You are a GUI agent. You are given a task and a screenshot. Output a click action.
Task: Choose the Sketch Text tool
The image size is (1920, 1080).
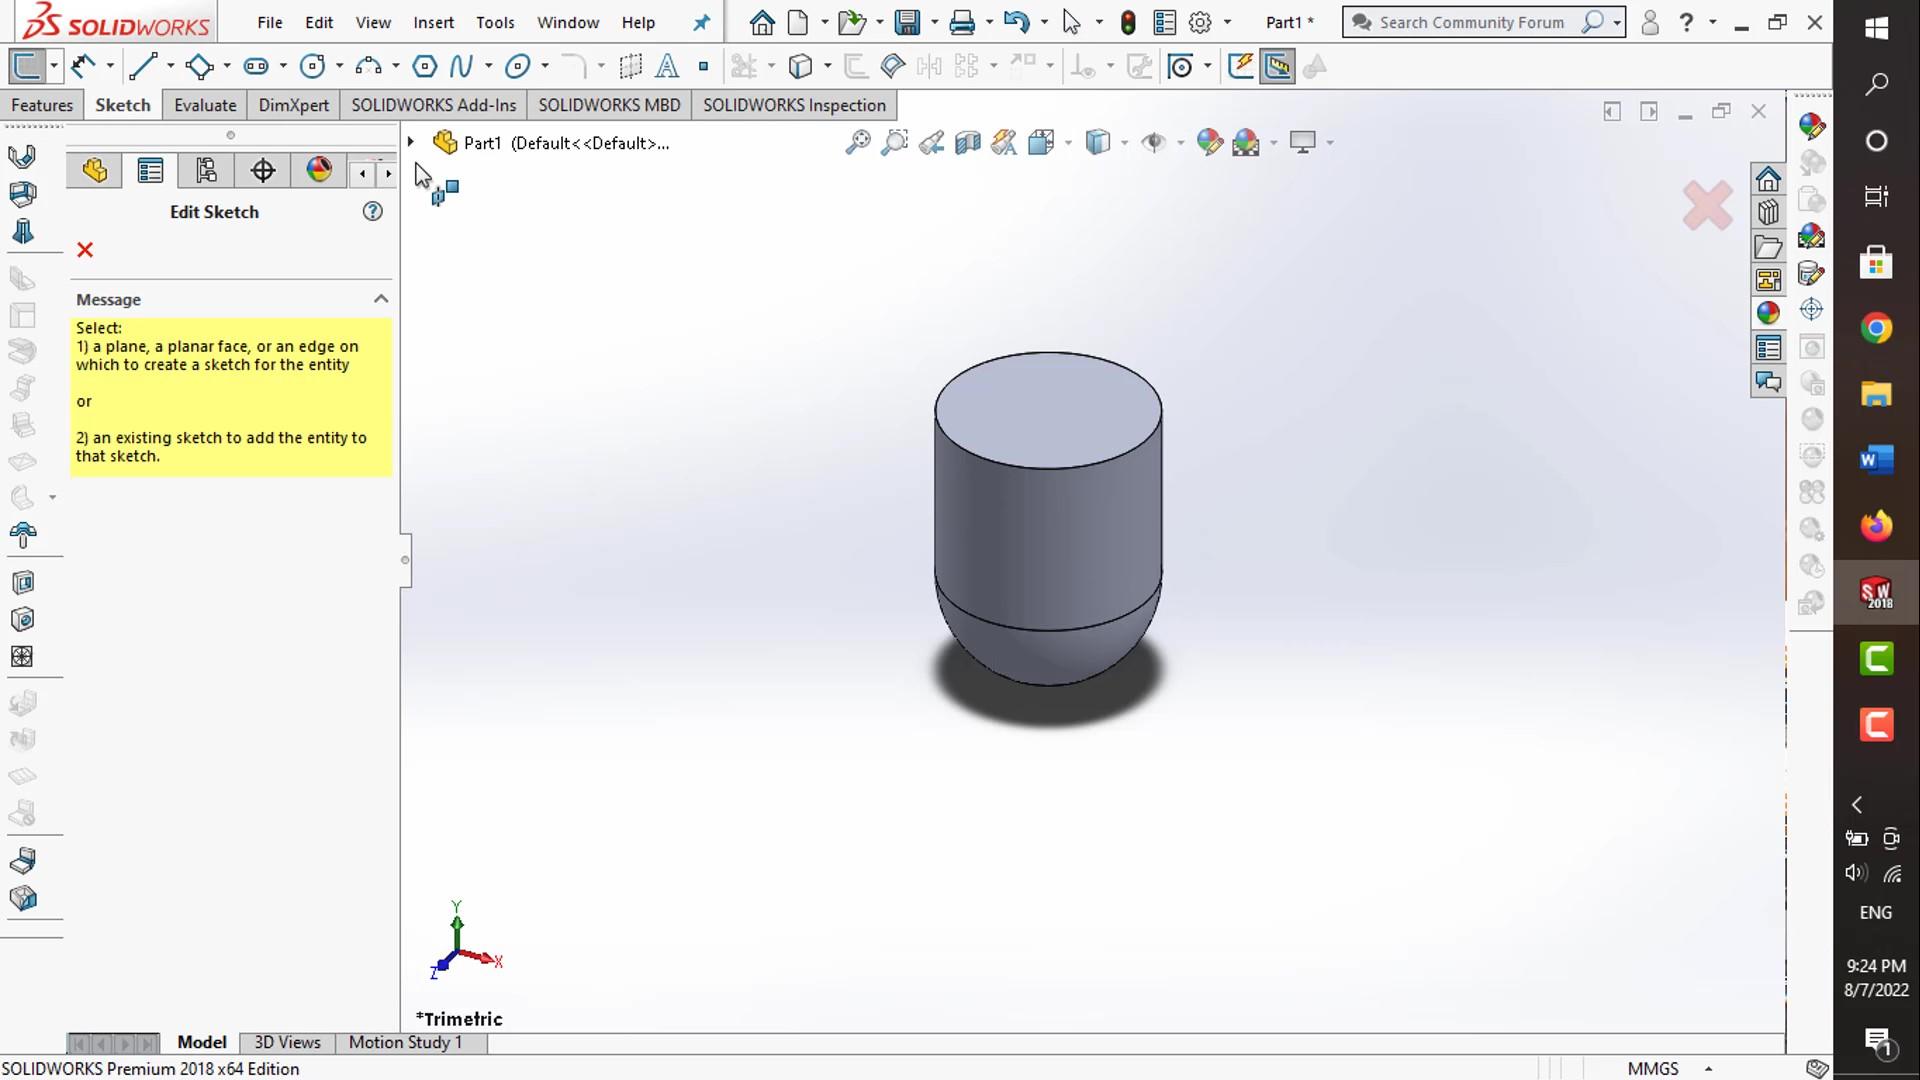667,67
